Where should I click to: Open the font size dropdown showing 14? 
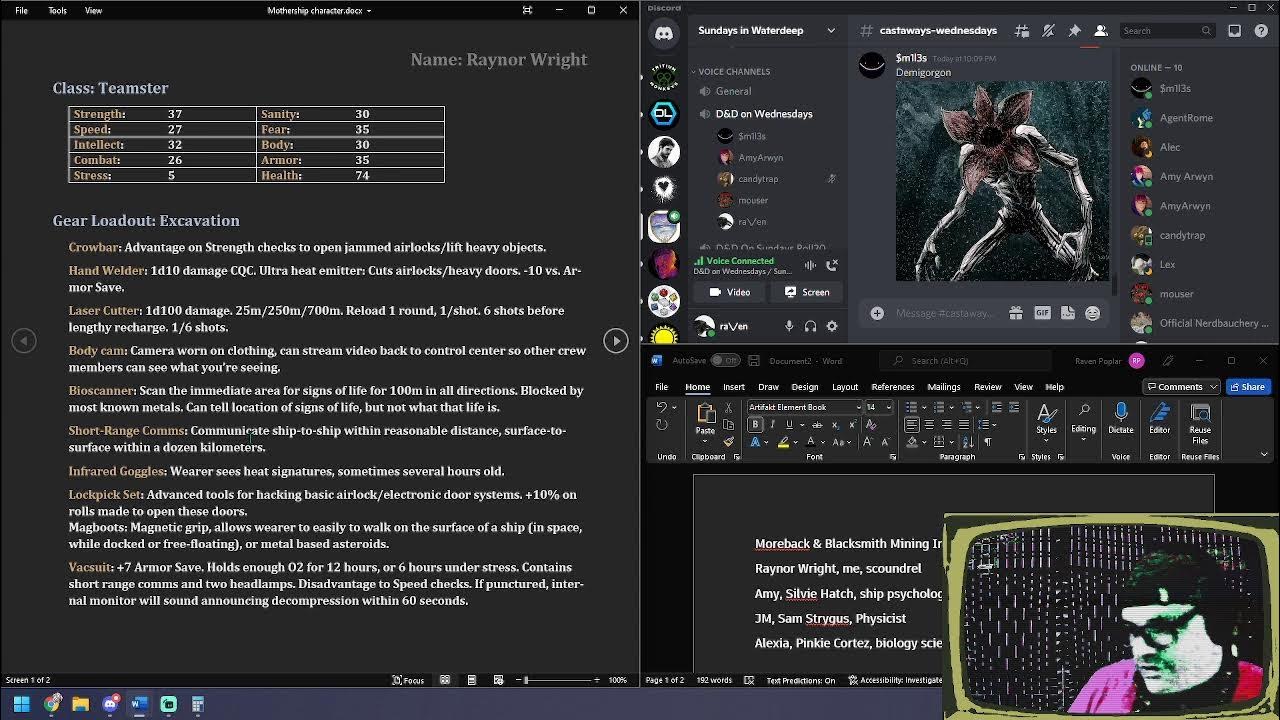click(x=888, y=407)
